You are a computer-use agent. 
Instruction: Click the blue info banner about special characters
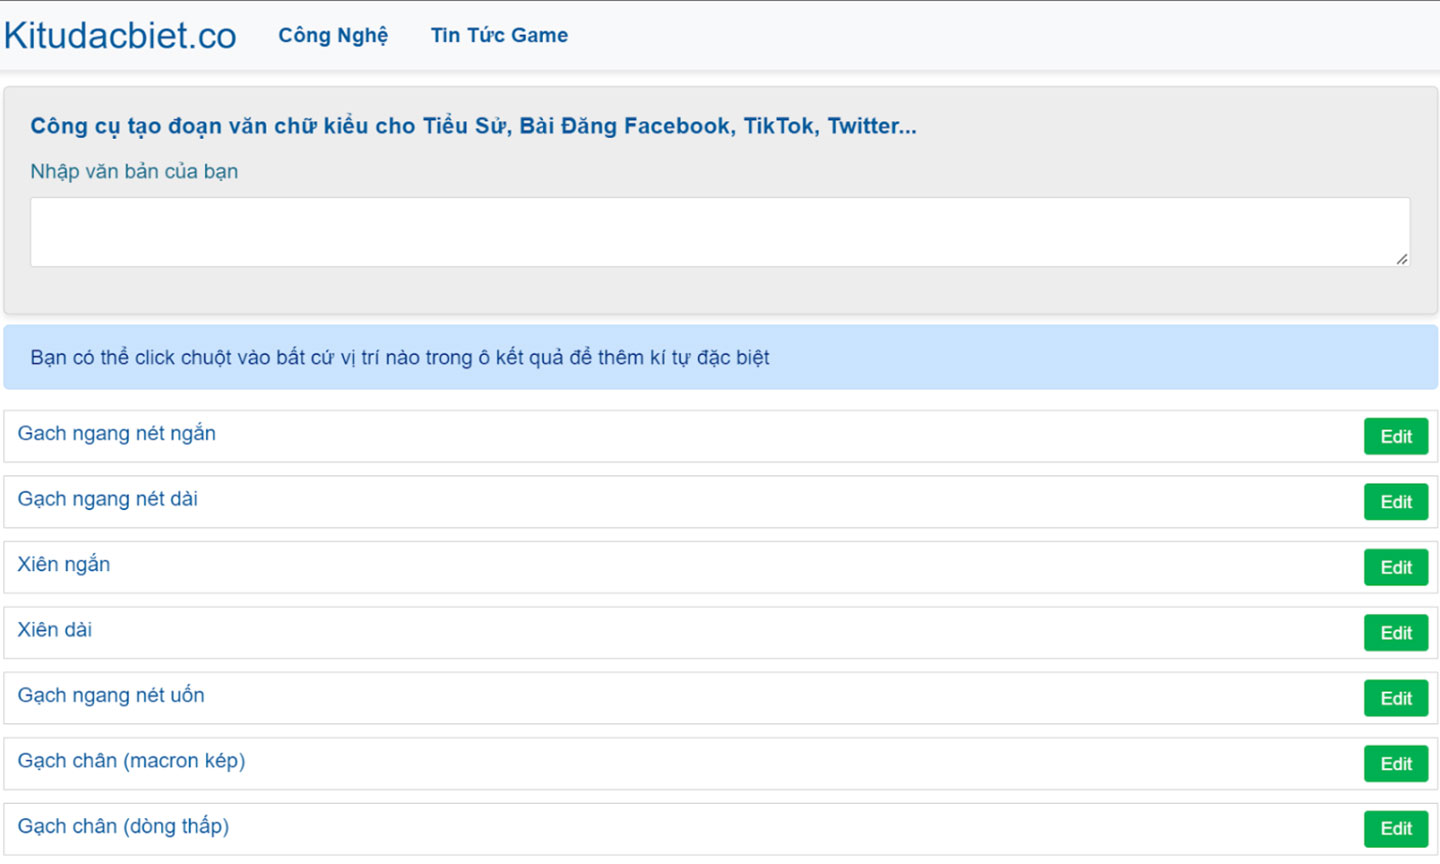(720, 357)
